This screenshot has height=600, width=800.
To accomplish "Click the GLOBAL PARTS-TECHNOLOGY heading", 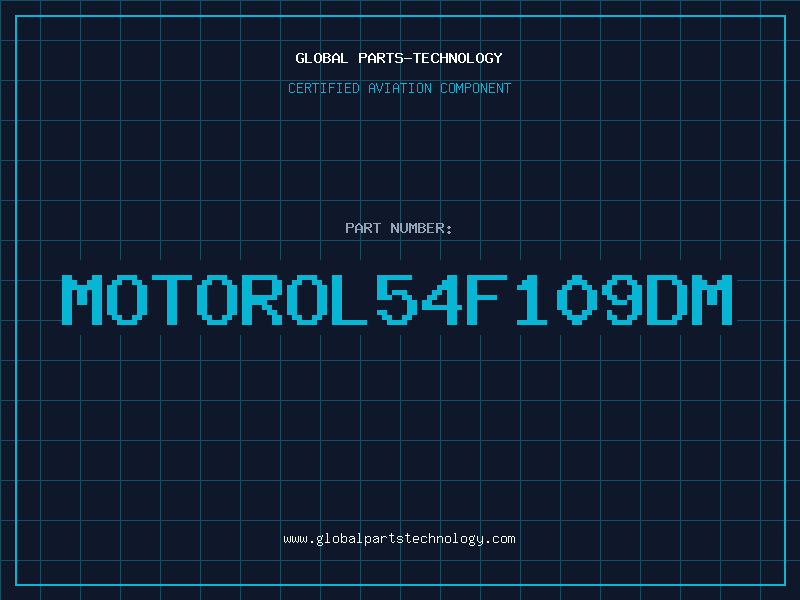I will (399, 58).
